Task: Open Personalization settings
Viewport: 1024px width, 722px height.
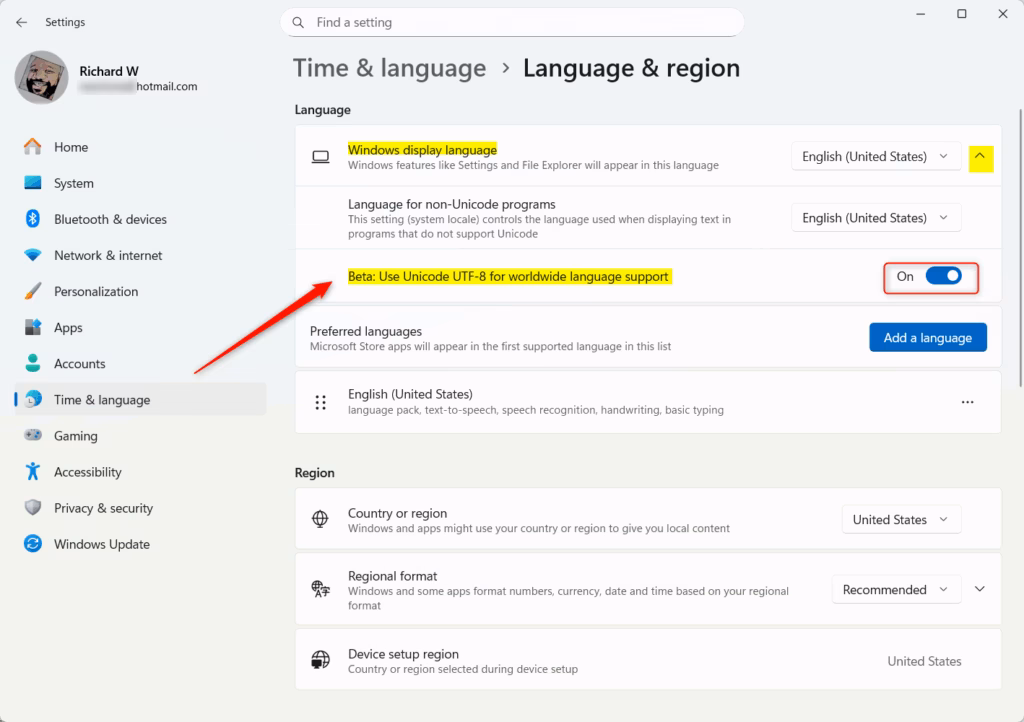Action: pyautogui.click(x=140, y=291)
